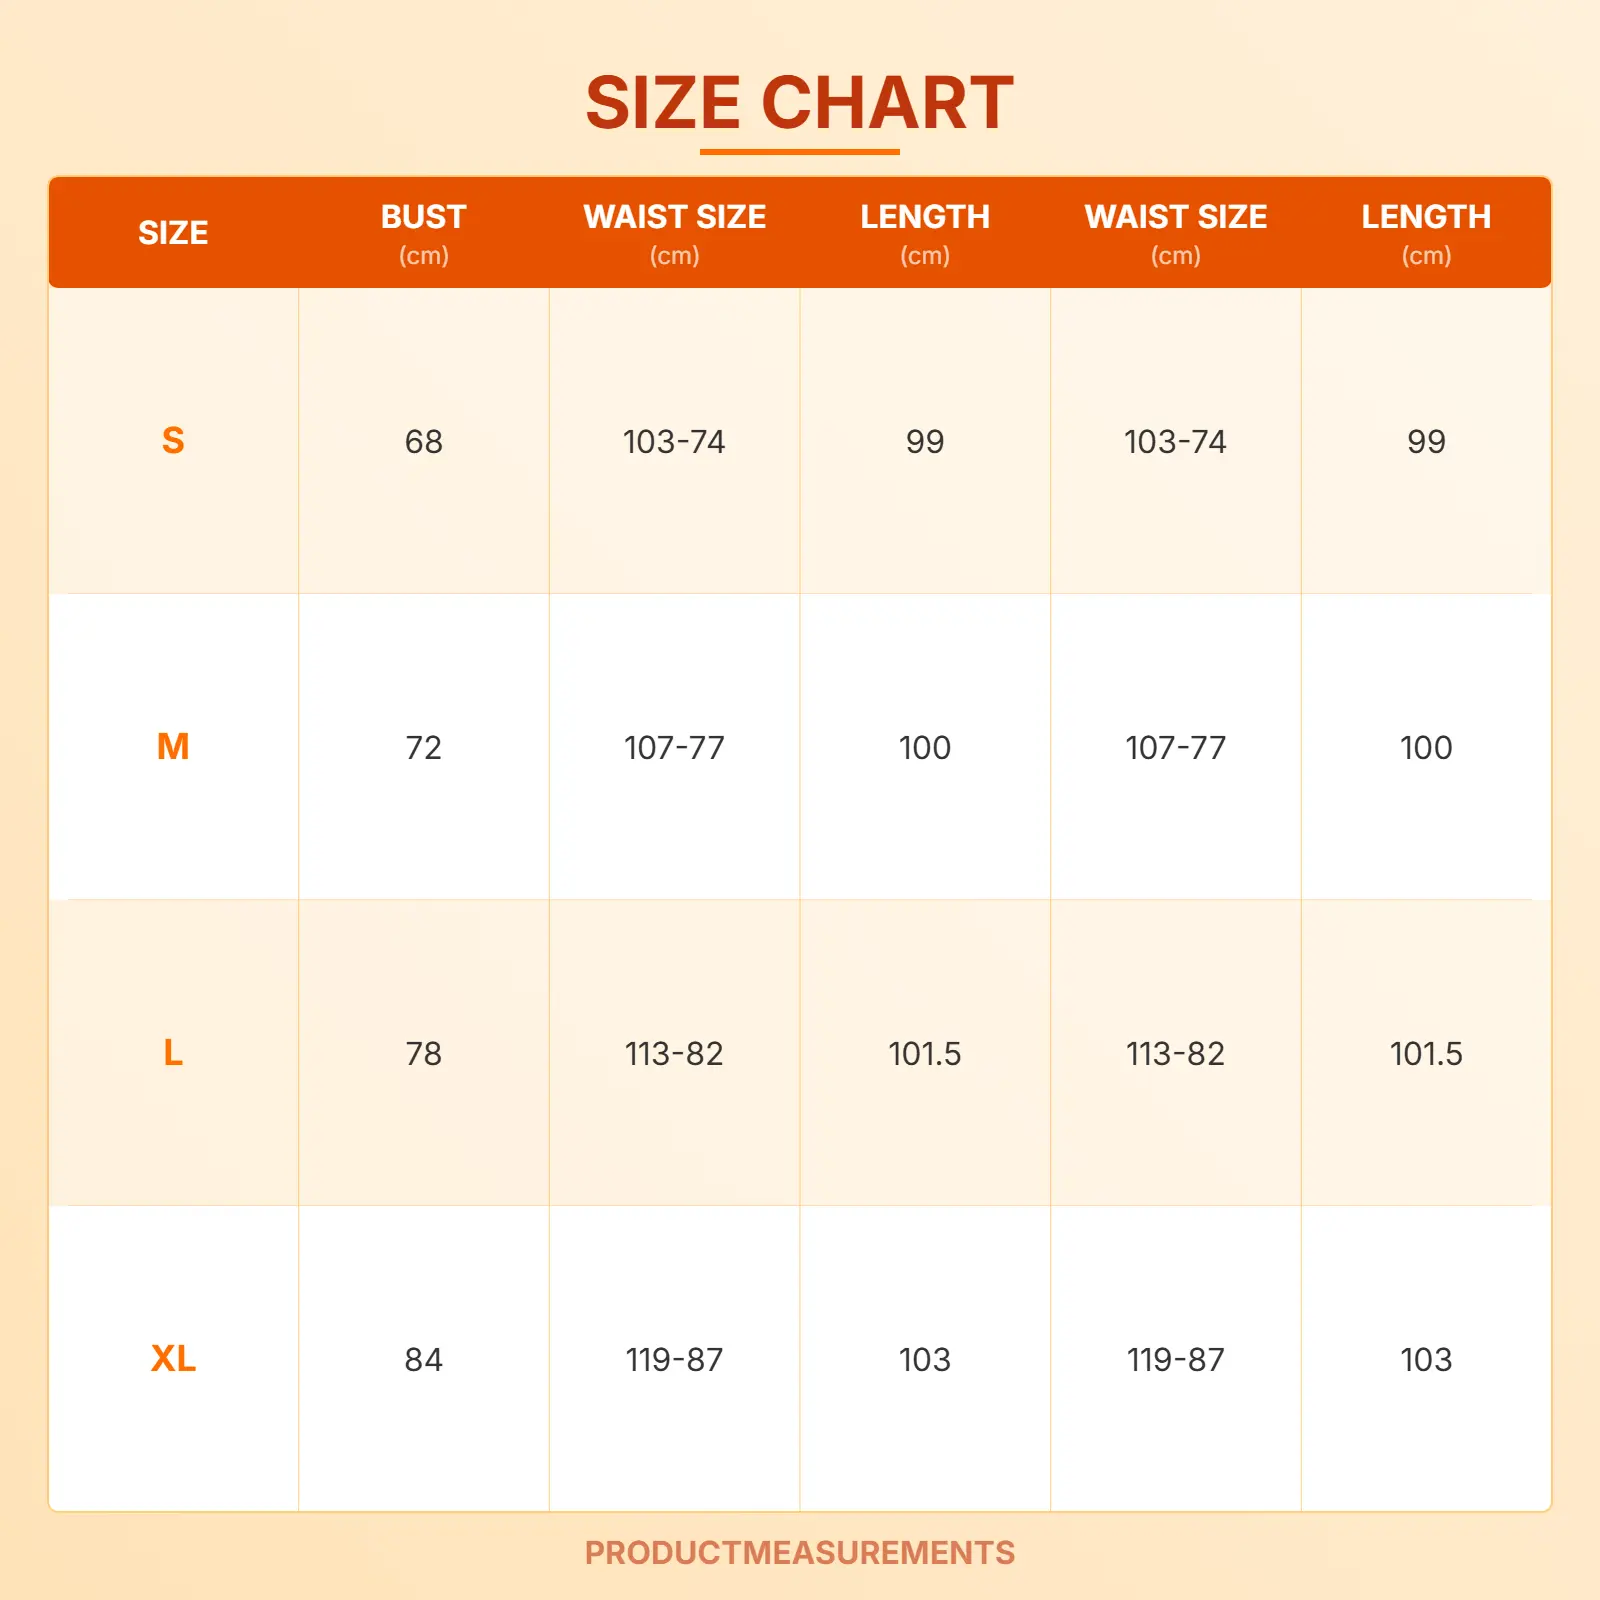Select 107-77 in the second waist column
Viewport: 1600px width, 1600px height.
pos(1176,748)
